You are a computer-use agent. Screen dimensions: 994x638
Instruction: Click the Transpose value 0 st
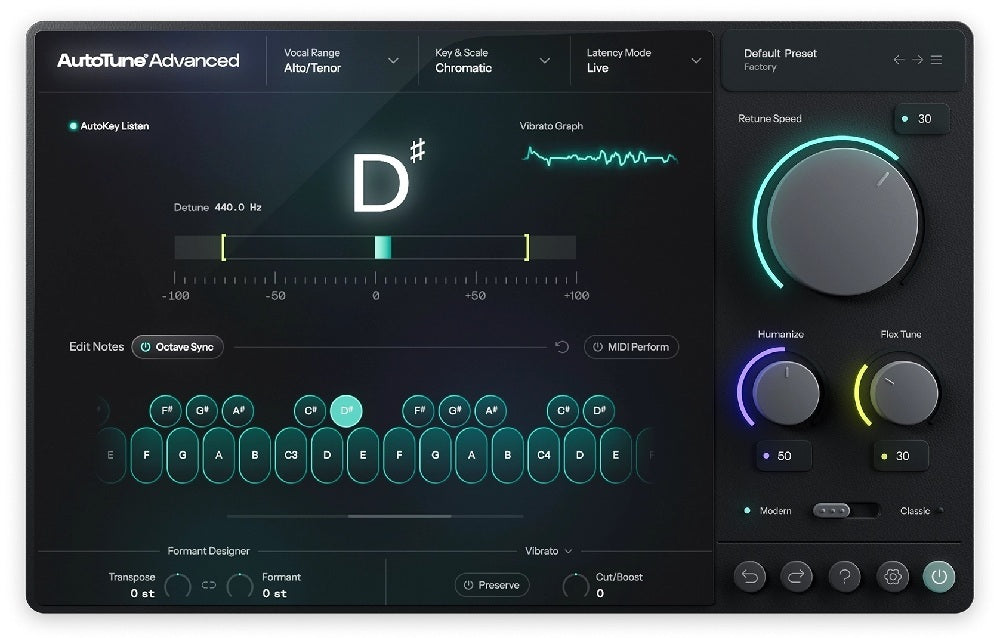point(143,594)
